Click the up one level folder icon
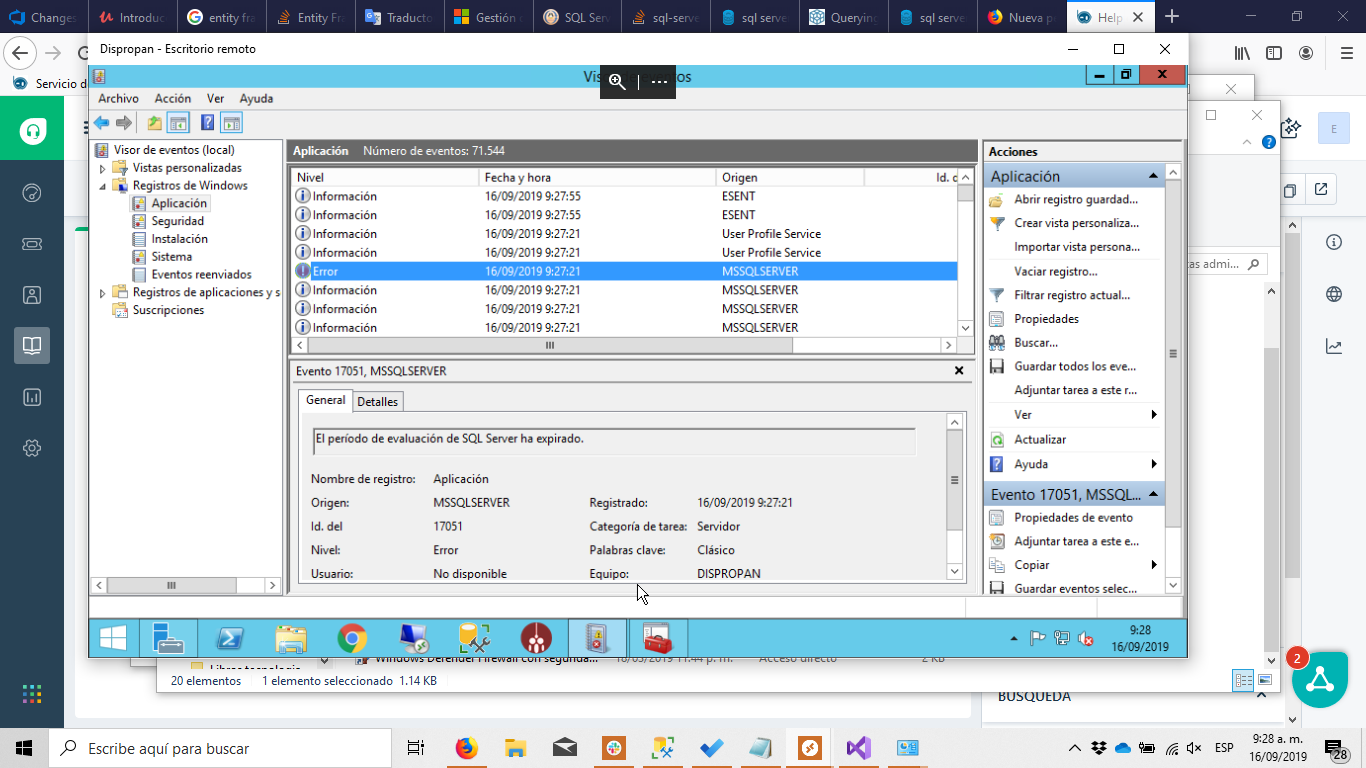Screen dimensions: 1366x768 point(155,123)
